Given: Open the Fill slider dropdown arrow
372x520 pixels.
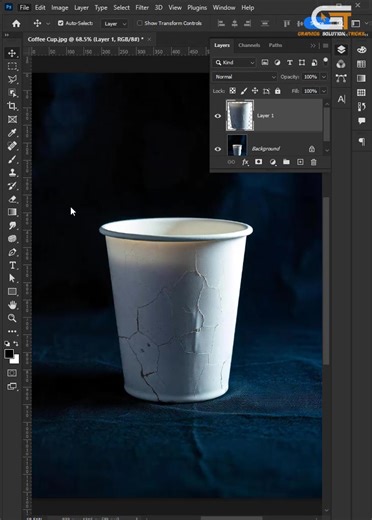Looking at the screenshot, I should pyautogui.click(x=323, y=91).
